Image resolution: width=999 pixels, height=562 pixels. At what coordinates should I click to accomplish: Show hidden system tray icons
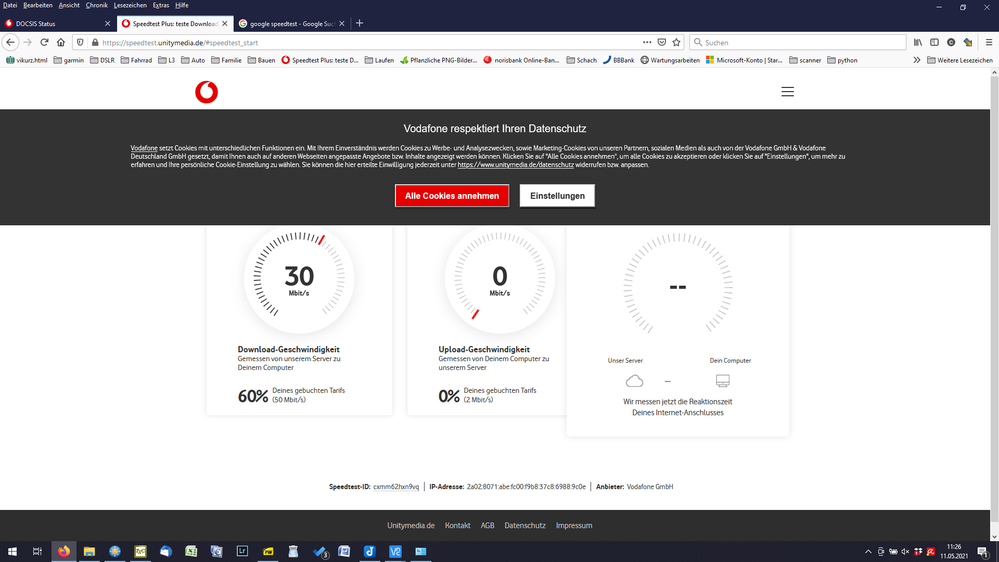tap(868, 552)
